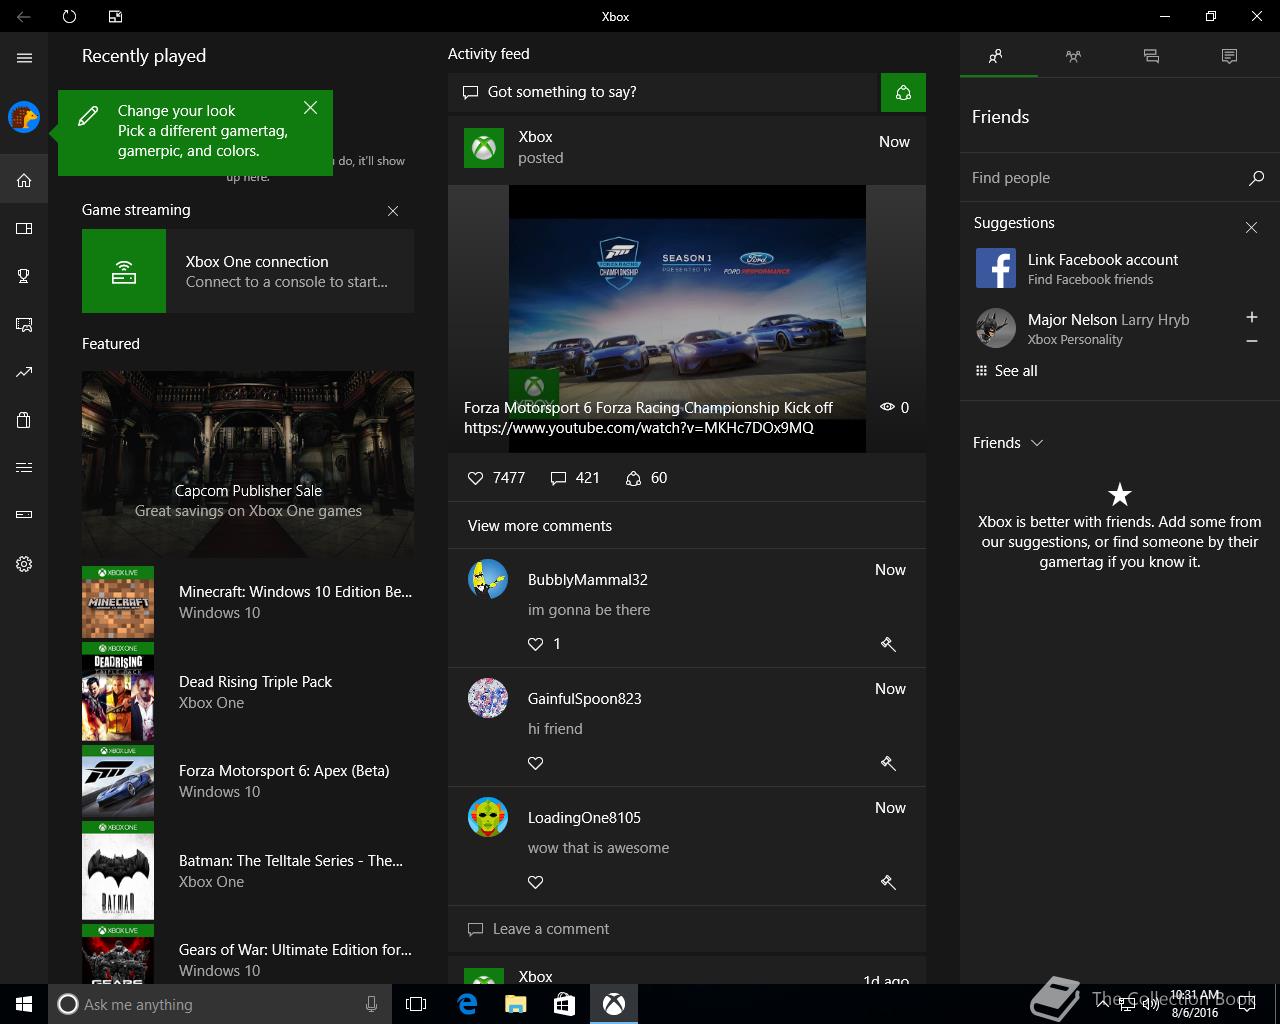Open Minecraft: Windows 10 Edition listing
Image resolution: width=1280 pixels, height=1024 pixels.
click(x=248, y=602)
